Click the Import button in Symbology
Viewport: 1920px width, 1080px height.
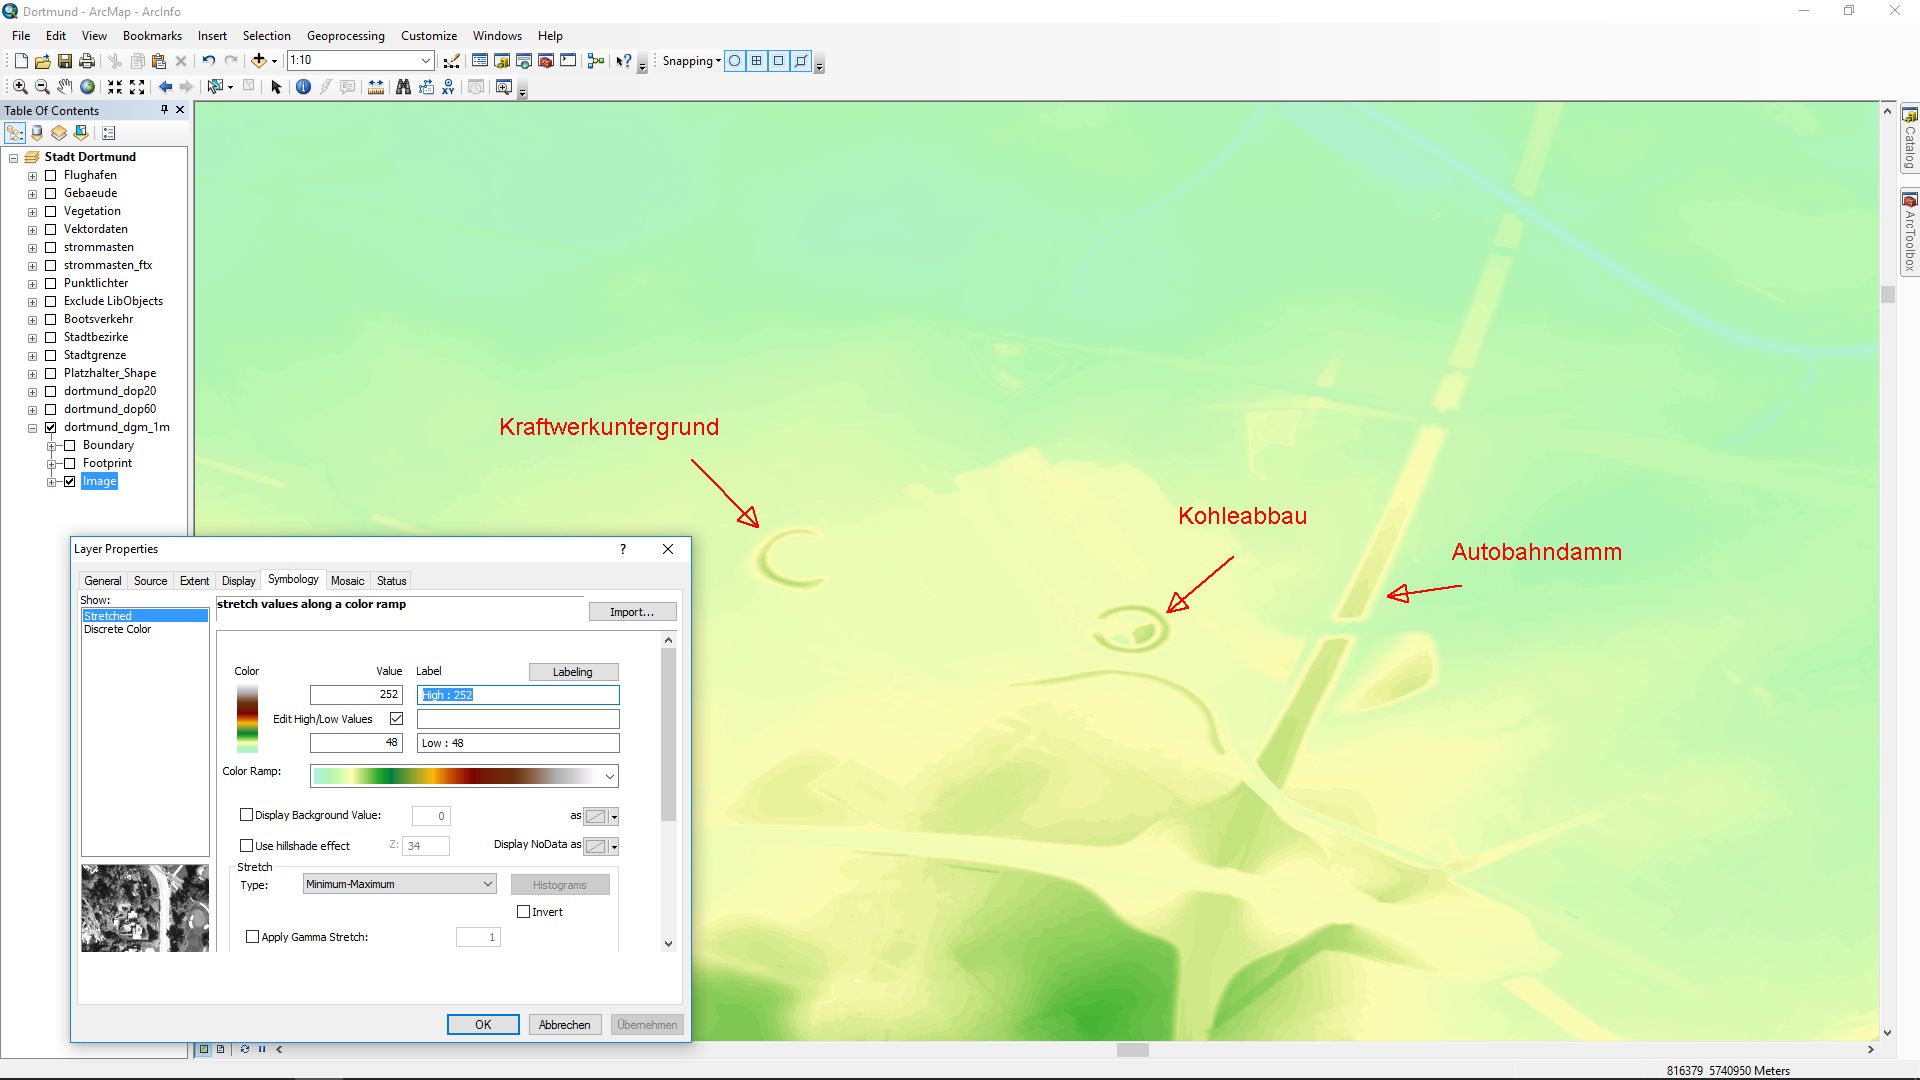(x=633, y=612)
